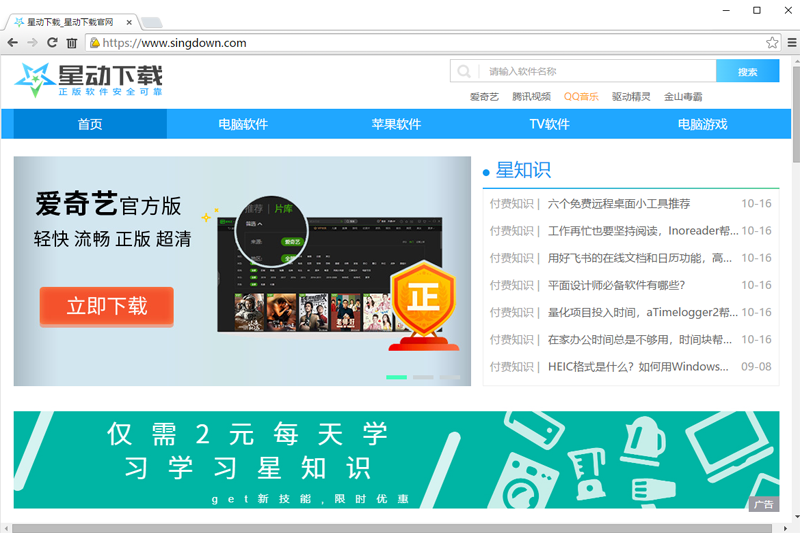Open the 腾讯视频 hot search link
Screen dimensions: 800x533
click(x=531, y=96)
